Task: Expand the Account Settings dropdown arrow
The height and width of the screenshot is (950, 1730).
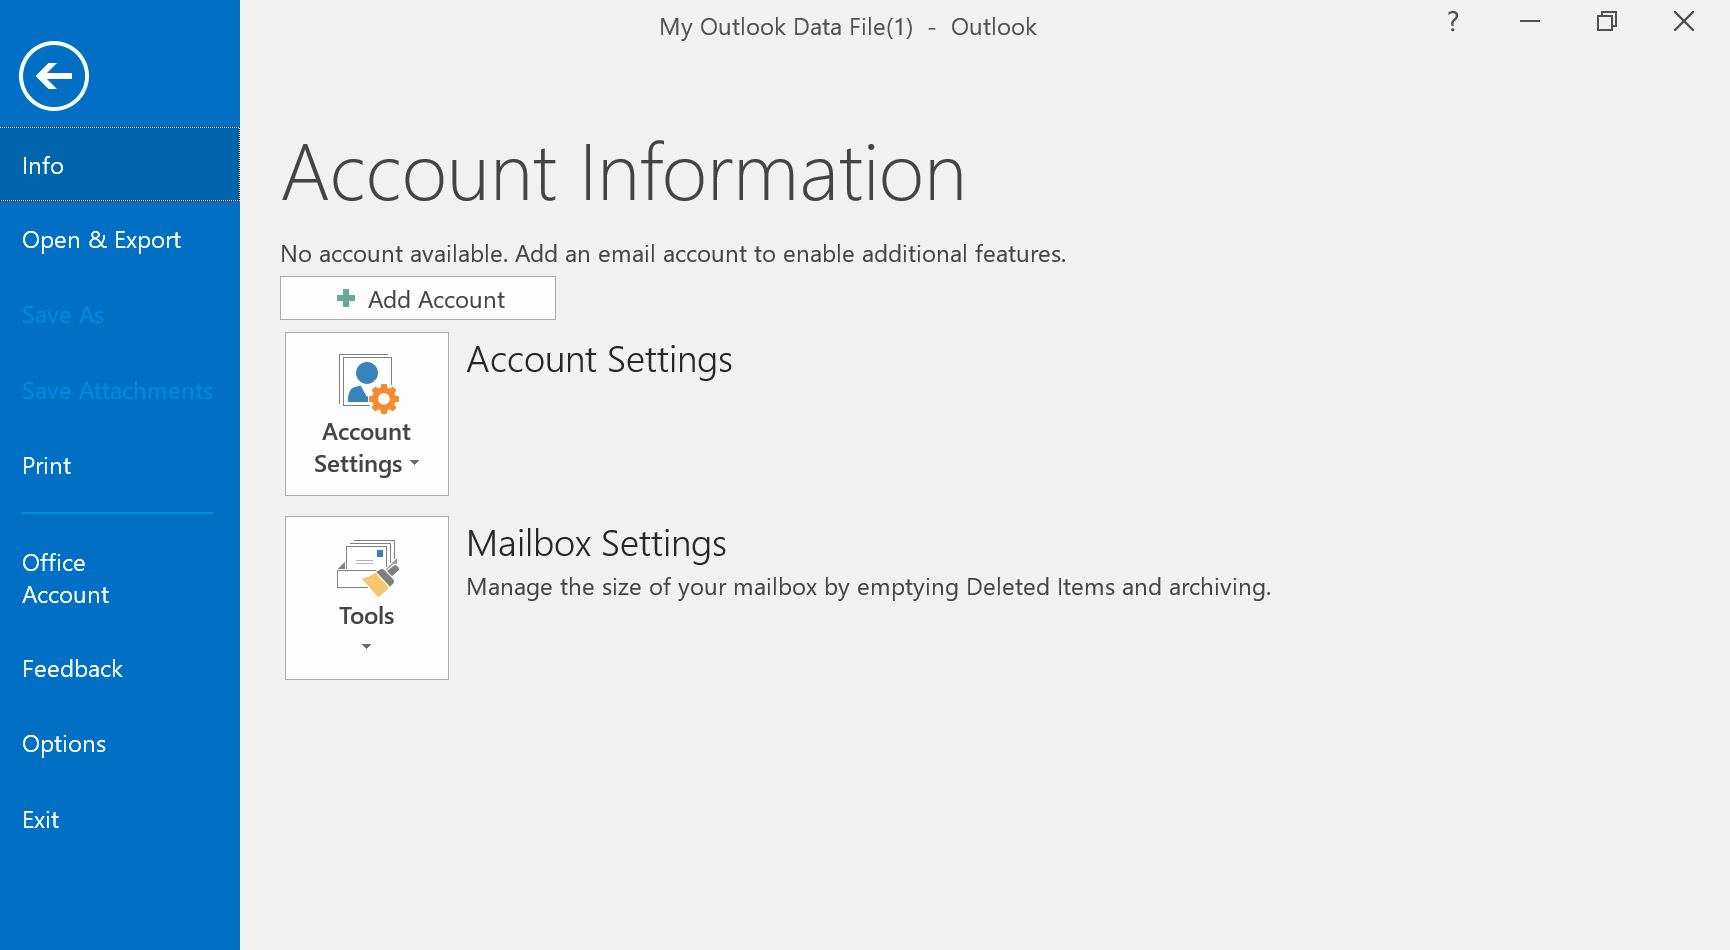Action: pyautogui.click(x=414, y=464)
